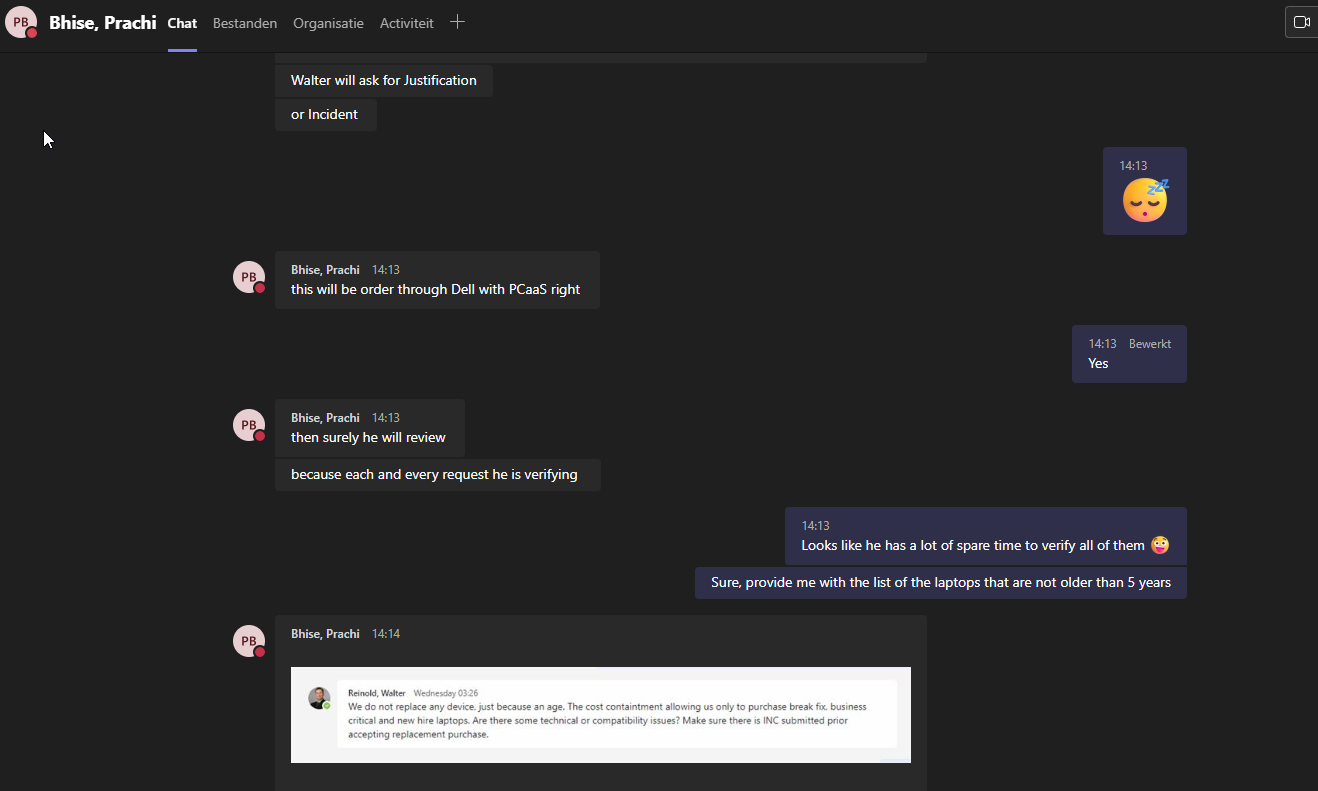
Task: Click 'Bhise, Prachi' name in header
Action: [x=102, y=22]
